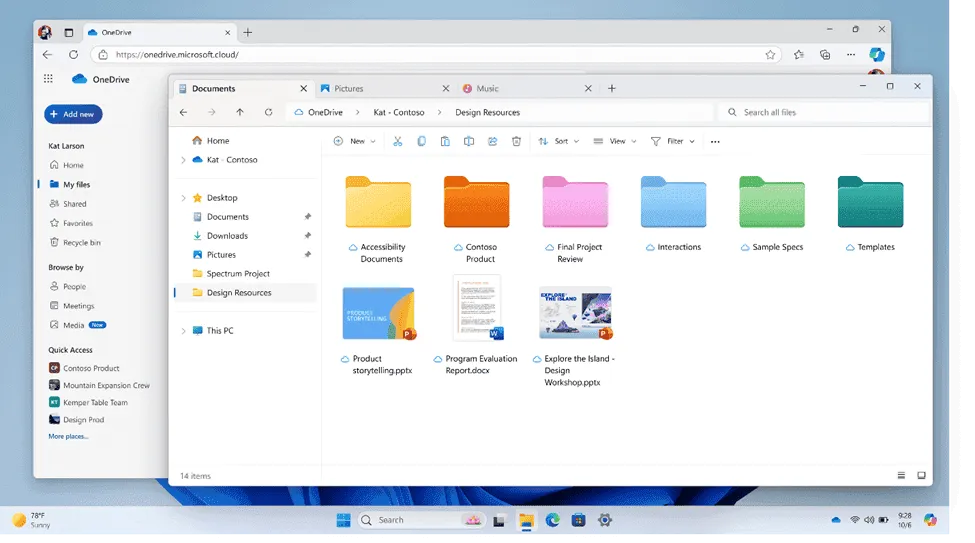The image size is (975, 543).
Task: Switch to the Pictures tab in File Explorer
Action: (x=386, y=88)
